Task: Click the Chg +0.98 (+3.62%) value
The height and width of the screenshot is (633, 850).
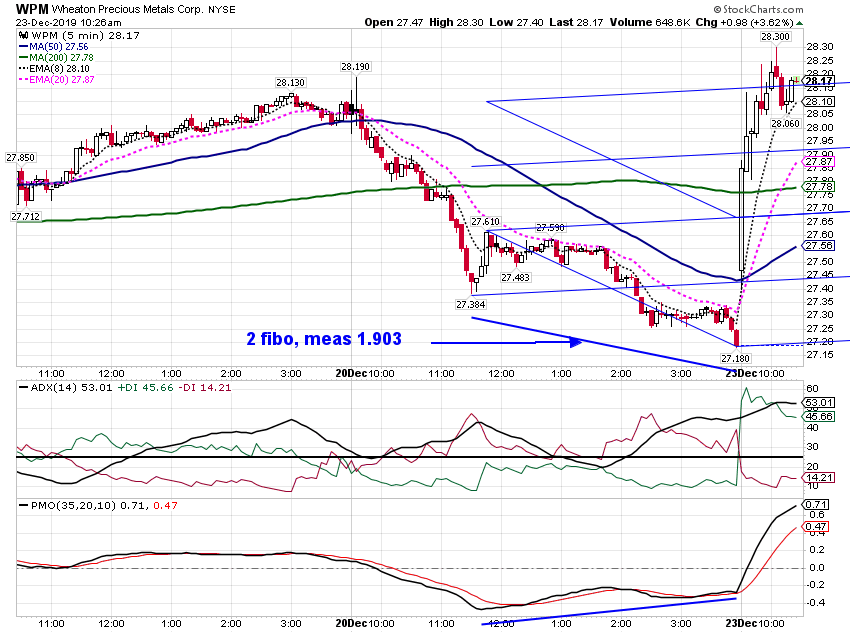Action: 744,22
